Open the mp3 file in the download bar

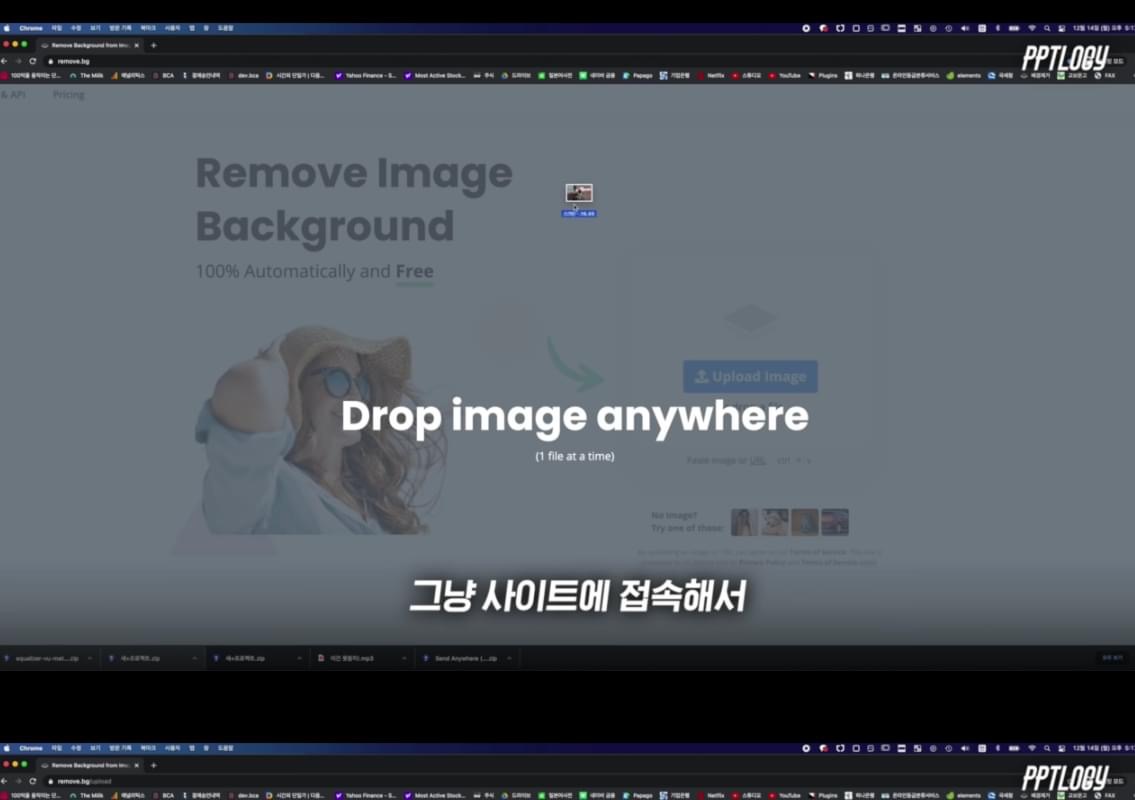(346, 658)
